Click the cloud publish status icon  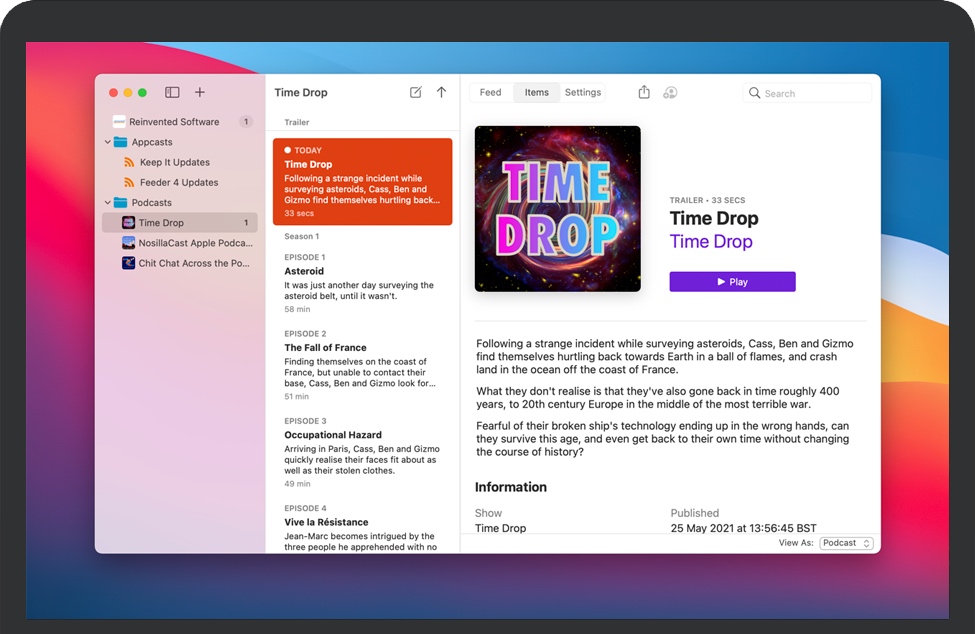[670, 92]
